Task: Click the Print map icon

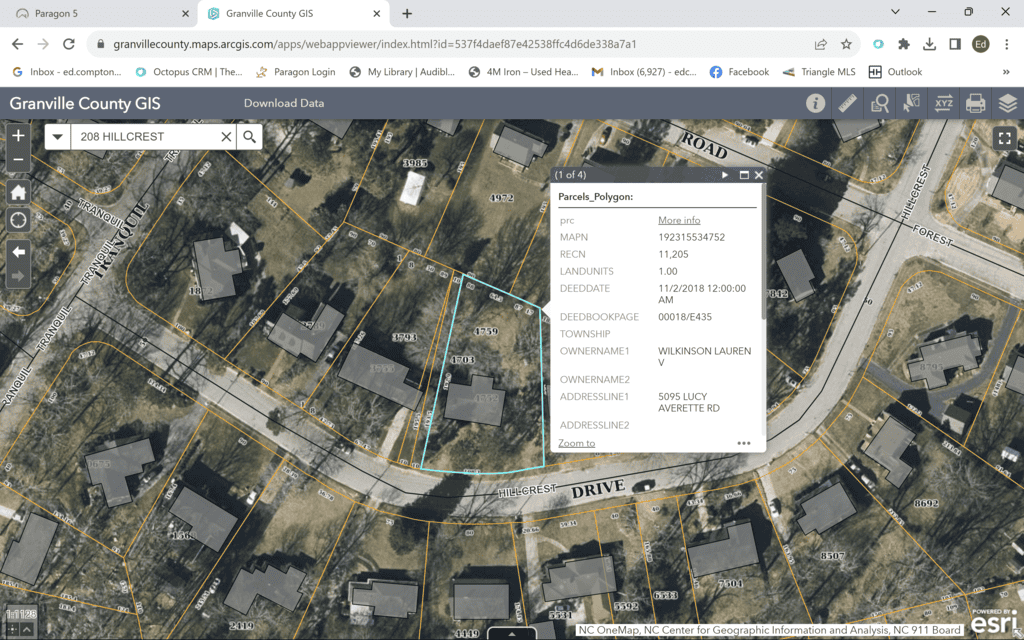Action: pyautogui.click(x=975, y=103)
